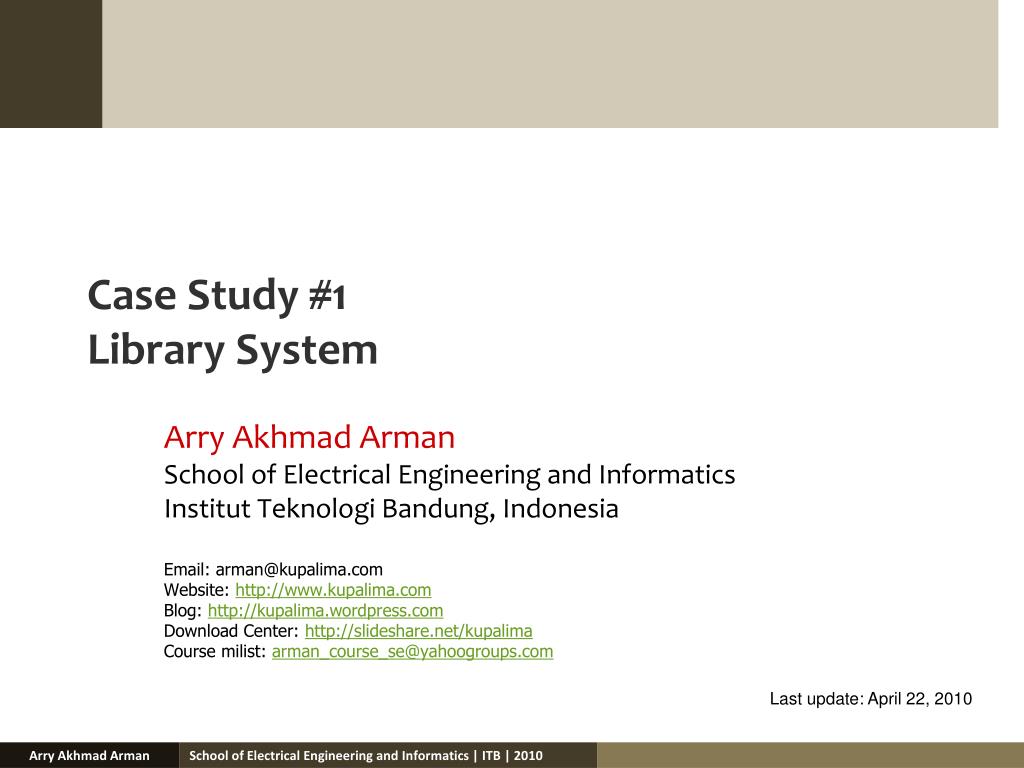Click the beige header banner area
Image resolution: width=1024 pixels, height=768 pixels.
tap(550, 62)
